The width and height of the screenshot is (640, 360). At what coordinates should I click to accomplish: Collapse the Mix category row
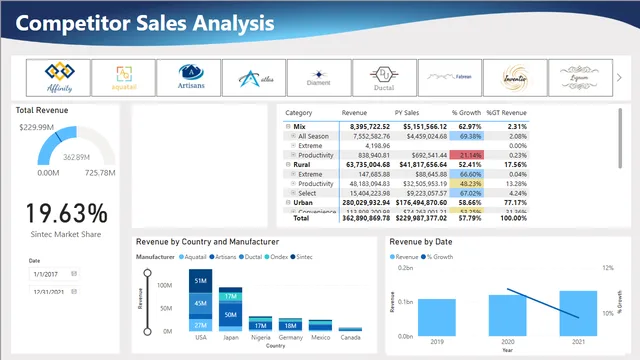coord(288,127)
